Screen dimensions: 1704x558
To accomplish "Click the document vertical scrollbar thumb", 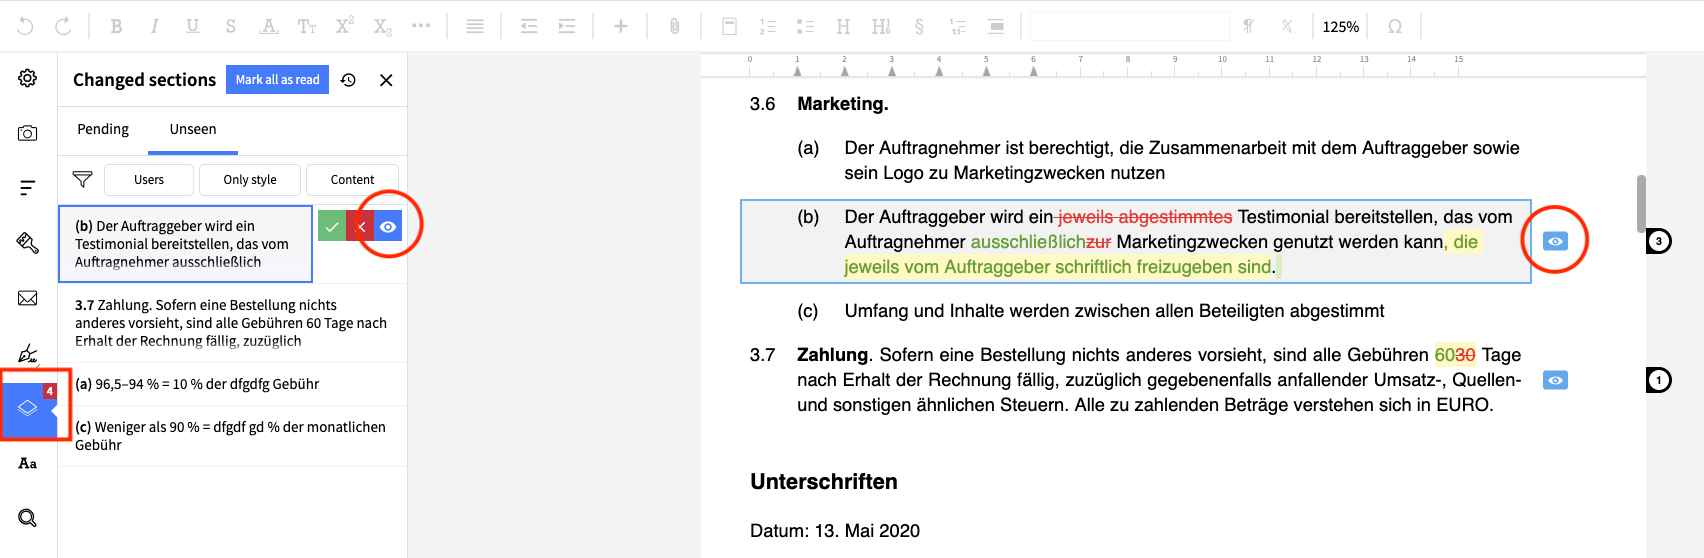I will tap(1641, 203).
